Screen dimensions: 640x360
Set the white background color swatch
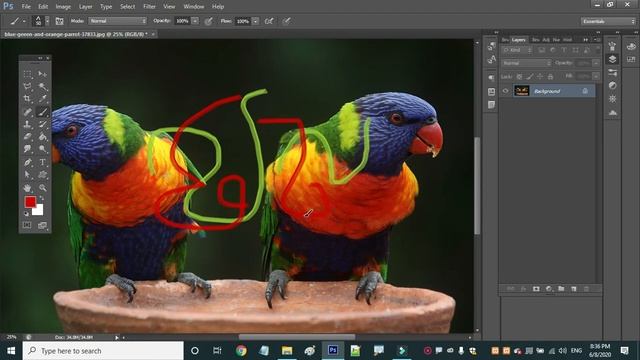tap(38, 210)
